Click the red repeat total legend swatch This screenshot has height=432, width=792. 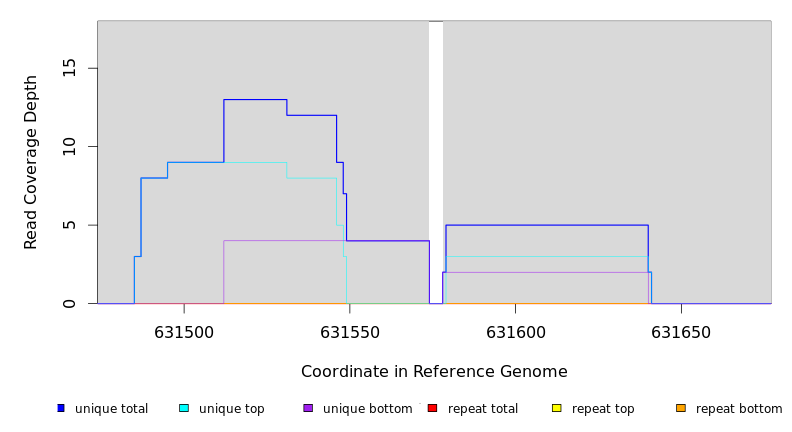tap(432, 408)
